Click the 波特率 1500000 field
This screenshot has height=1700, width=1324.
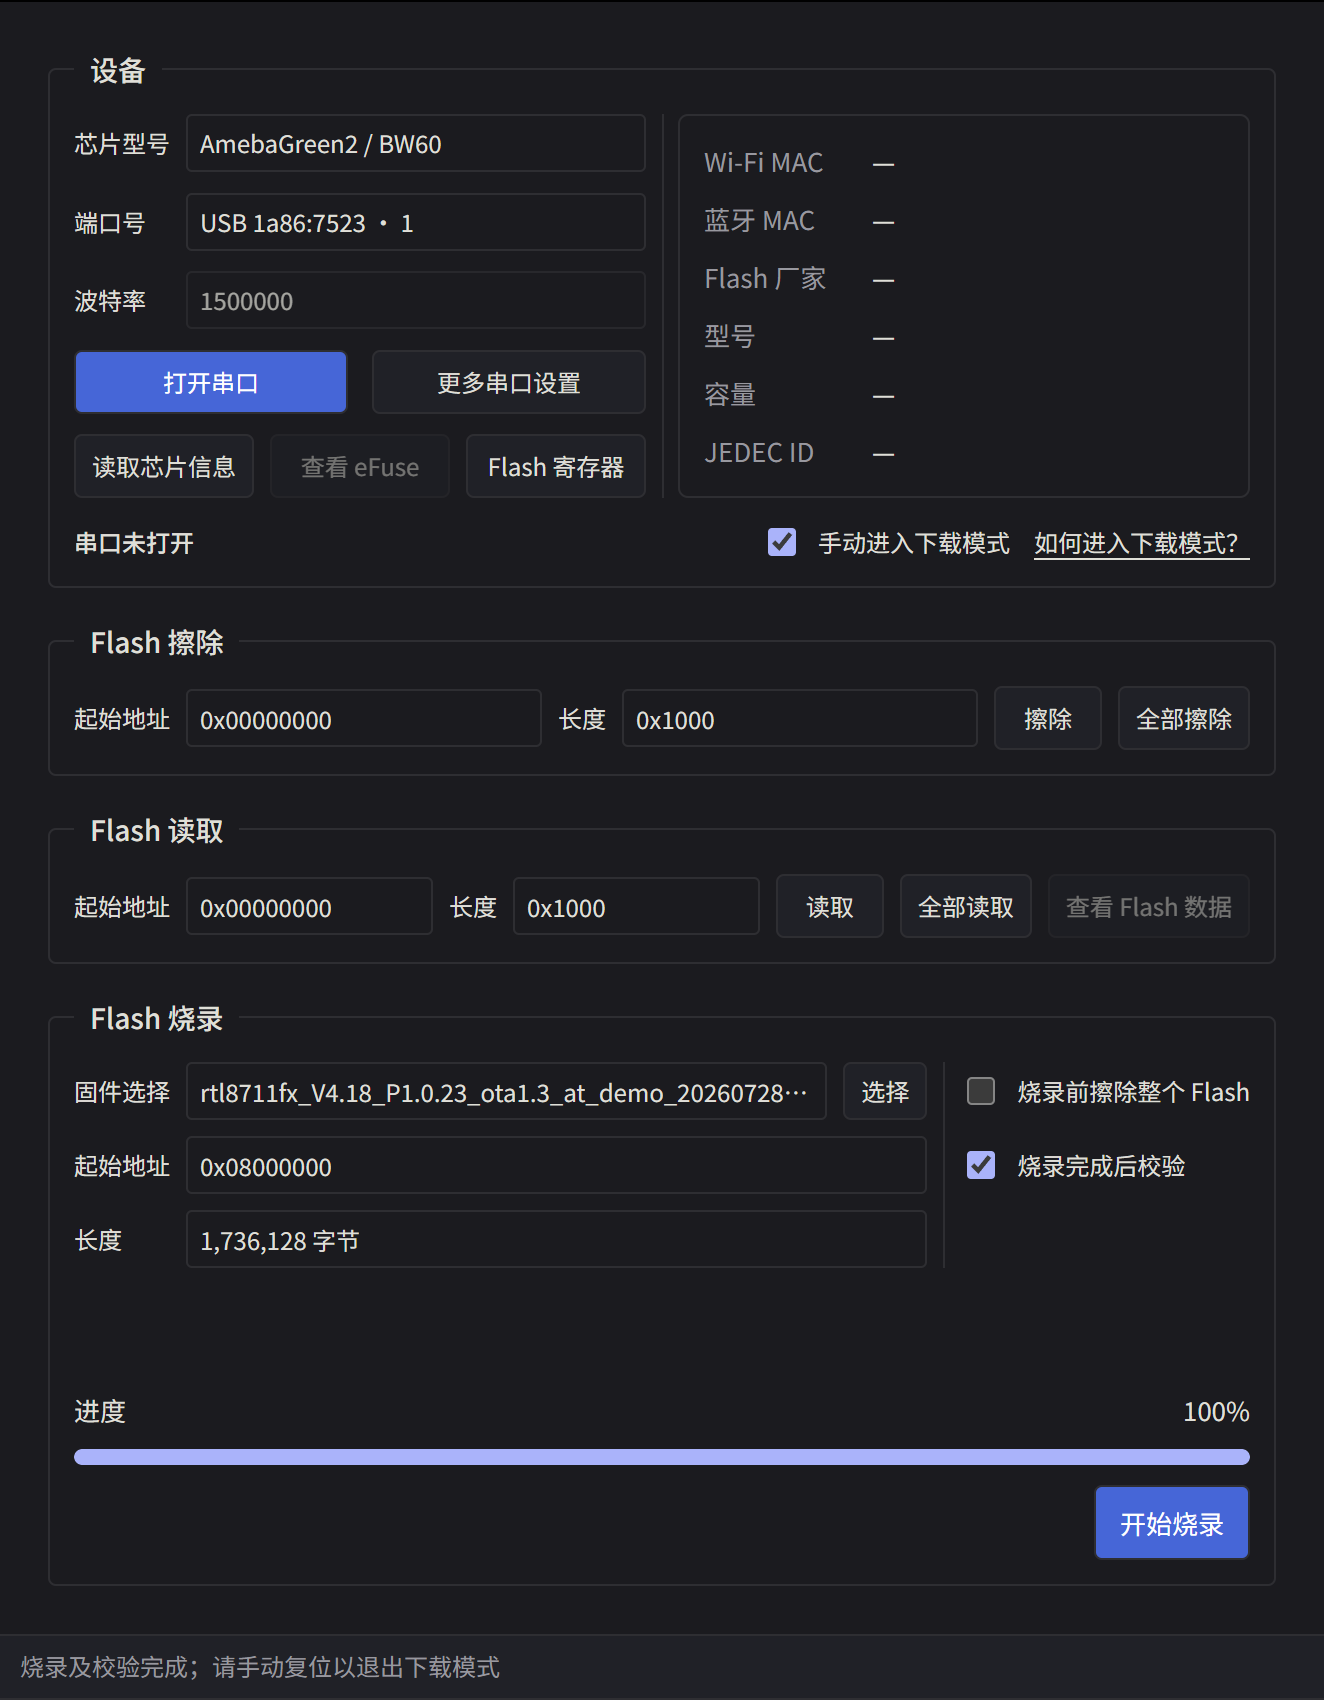coord(416,301)
